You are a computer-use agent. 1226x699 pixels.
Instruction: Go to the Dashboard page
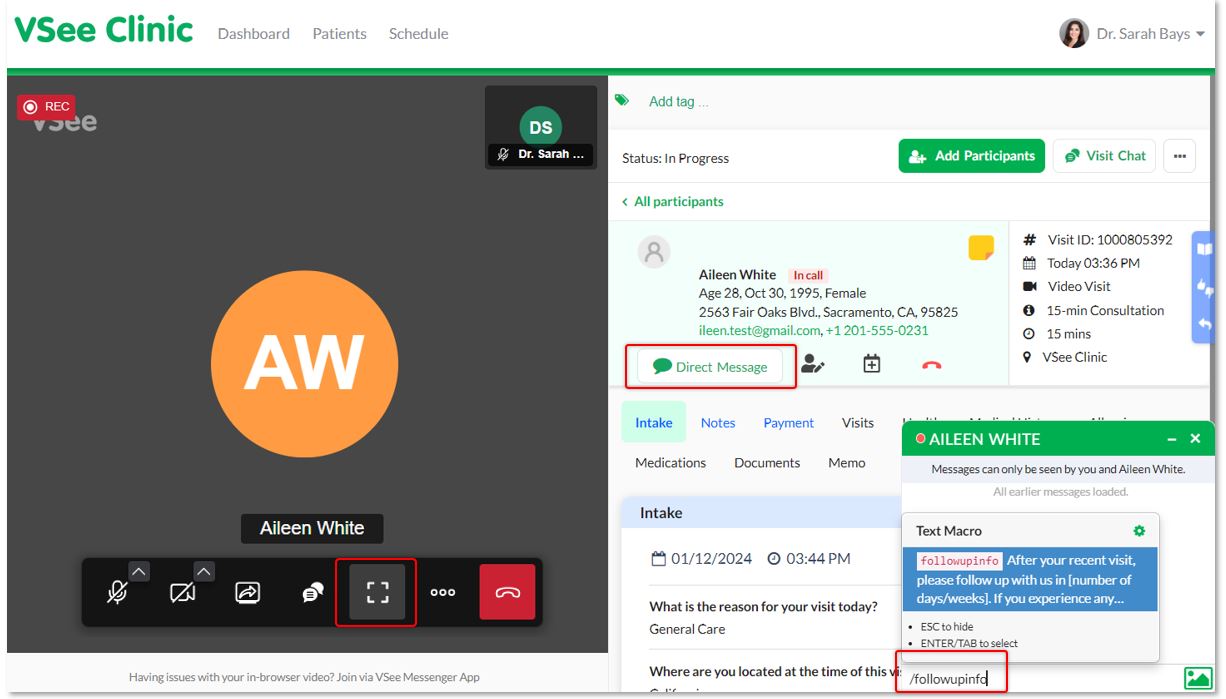(x=254, y=33)
